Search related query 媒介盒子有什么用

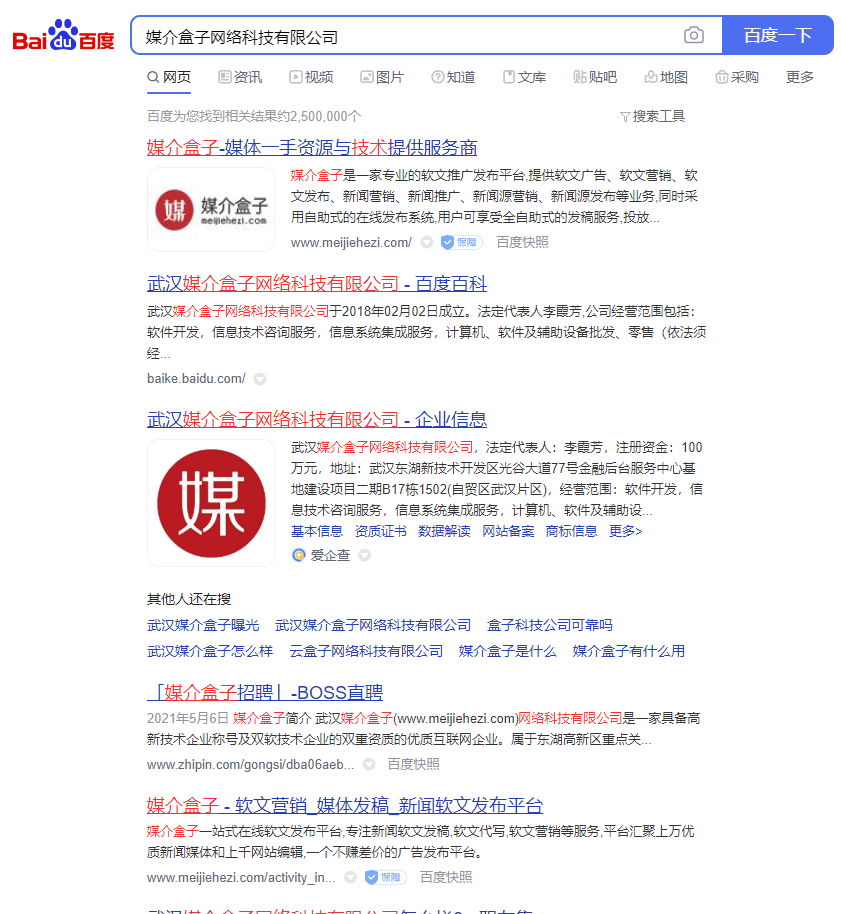628,651
